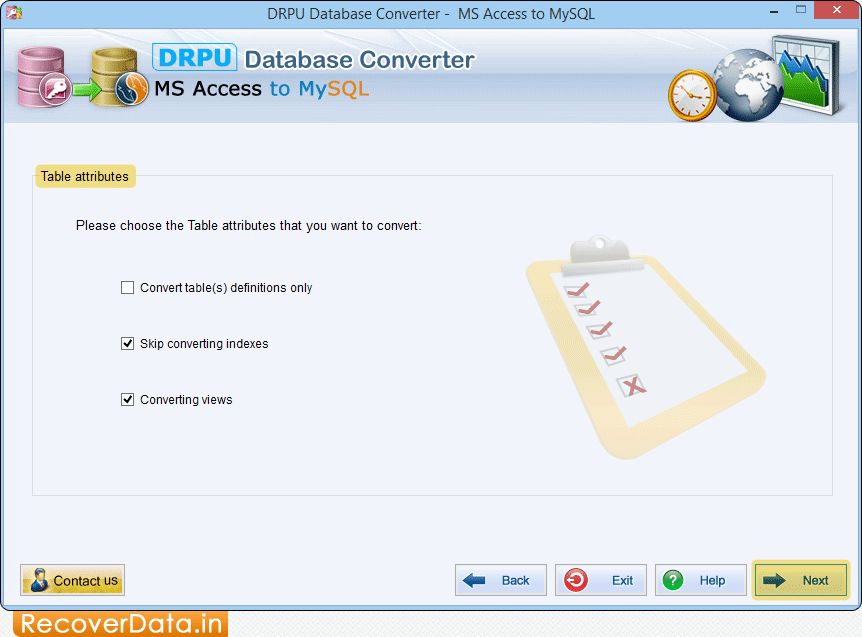
Task: Go to previous step with Back
Action: [501, 580]
